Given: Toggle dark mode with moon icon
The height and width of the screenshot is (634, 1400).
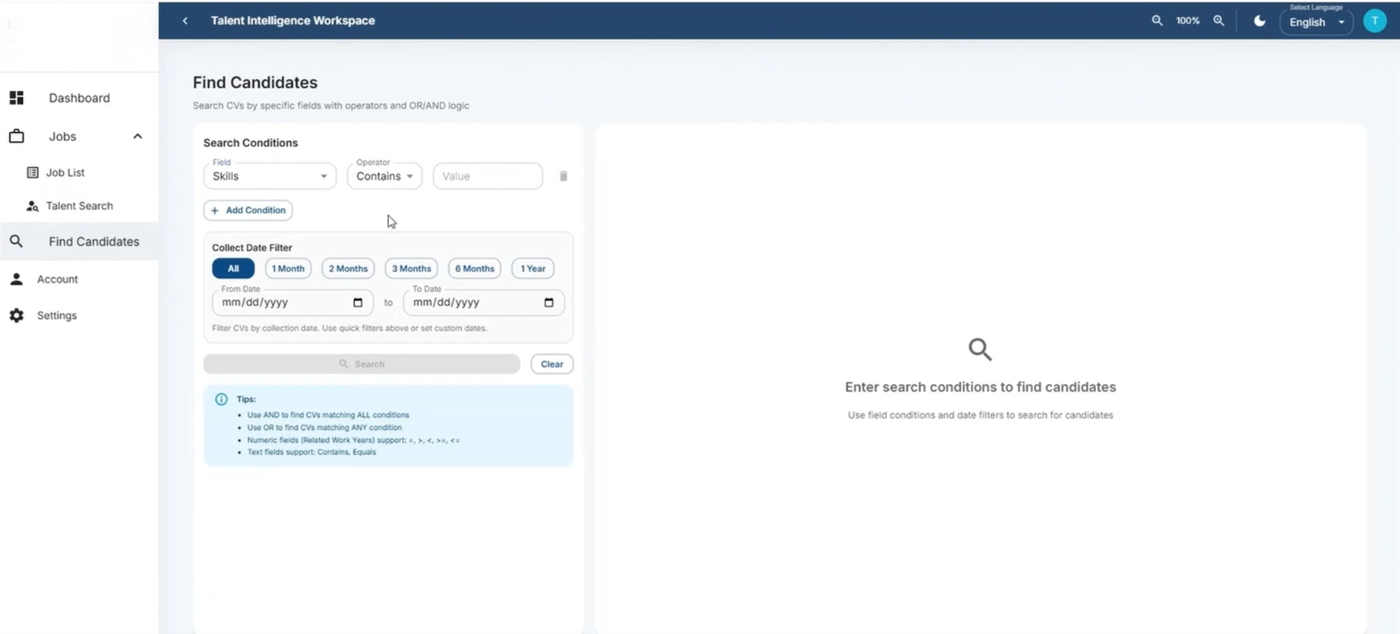Looking at the screenshot, I should [1260, 20].
